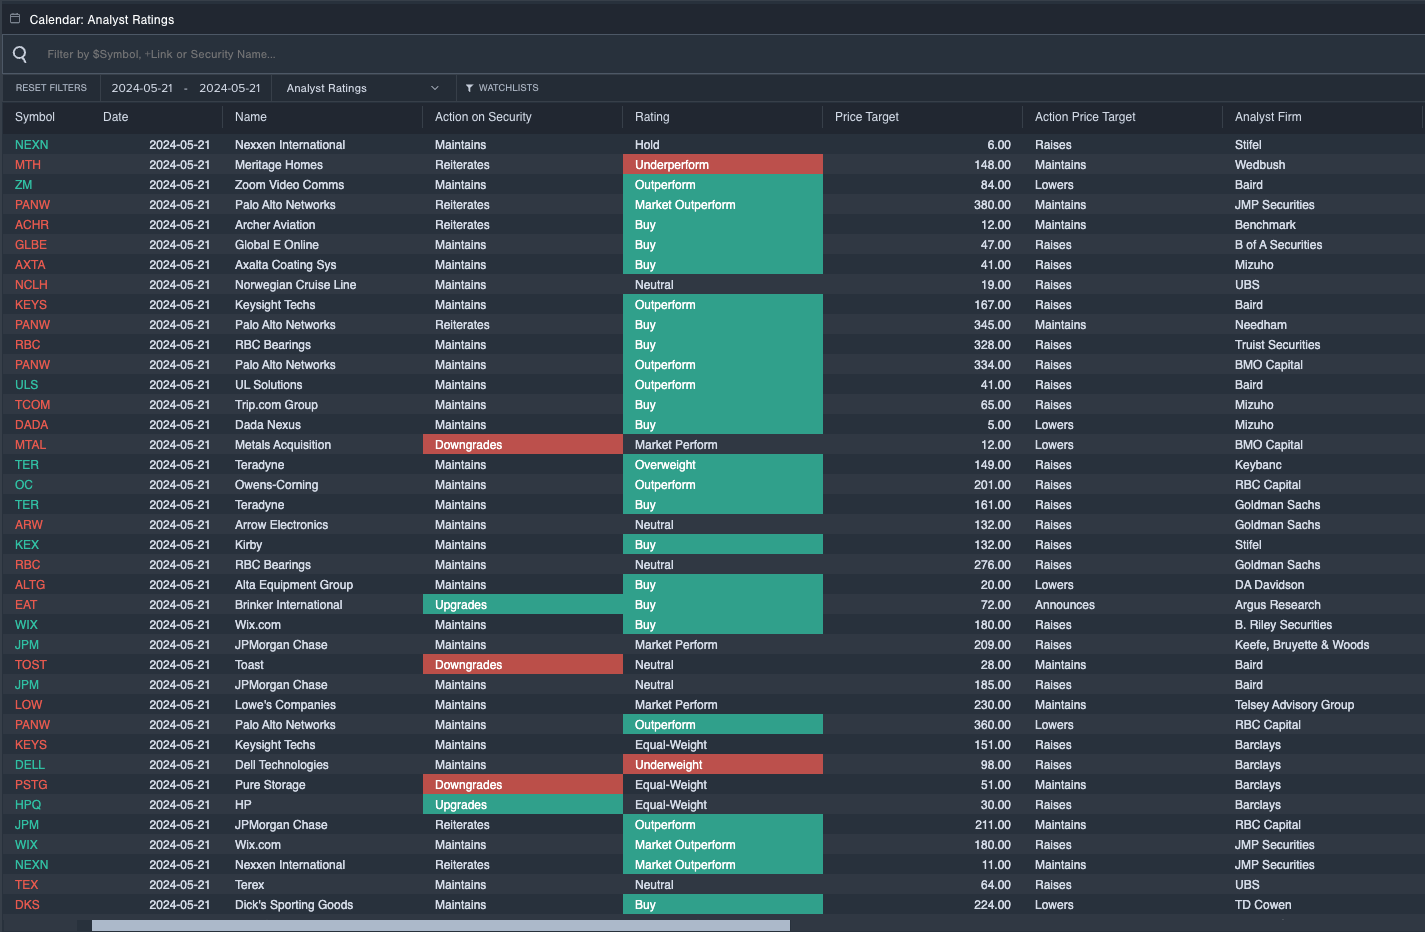Click Calendar: Analyst Ratings title
The image size is (1425, 932).
pyautogui.click(x=102, y=19)
